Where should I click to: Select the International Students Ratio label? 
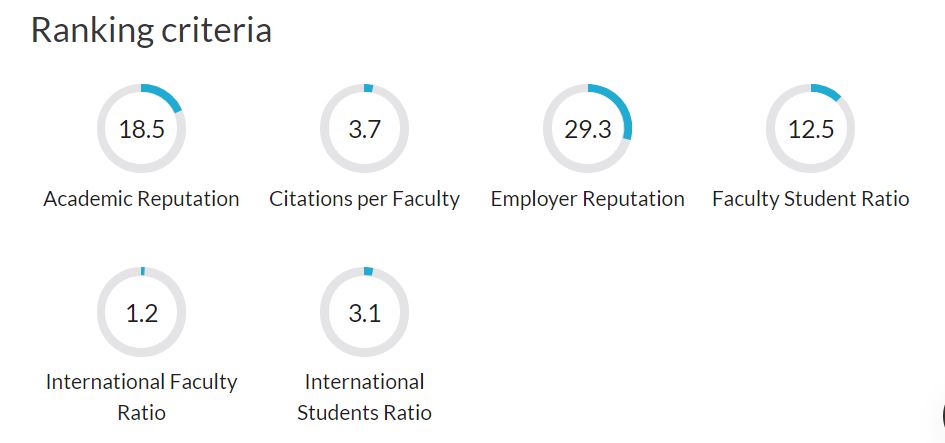pyautogui.click(x=365, y=397)
